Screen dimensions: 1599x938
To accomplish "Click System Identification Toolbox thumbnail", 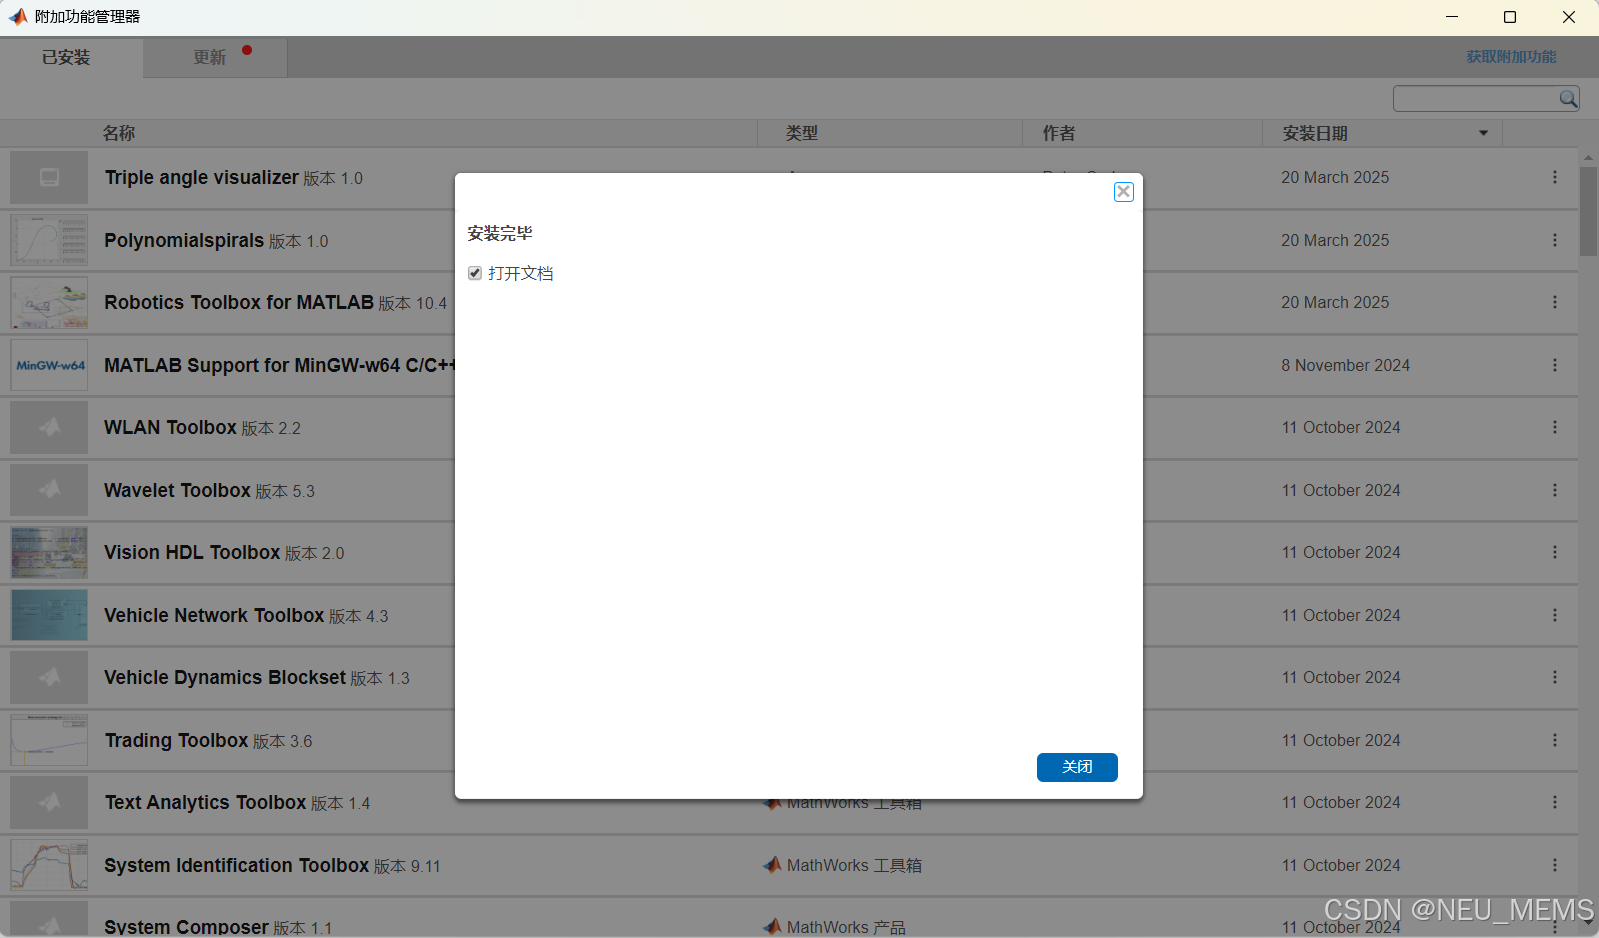I will click(x=49, y=865).
